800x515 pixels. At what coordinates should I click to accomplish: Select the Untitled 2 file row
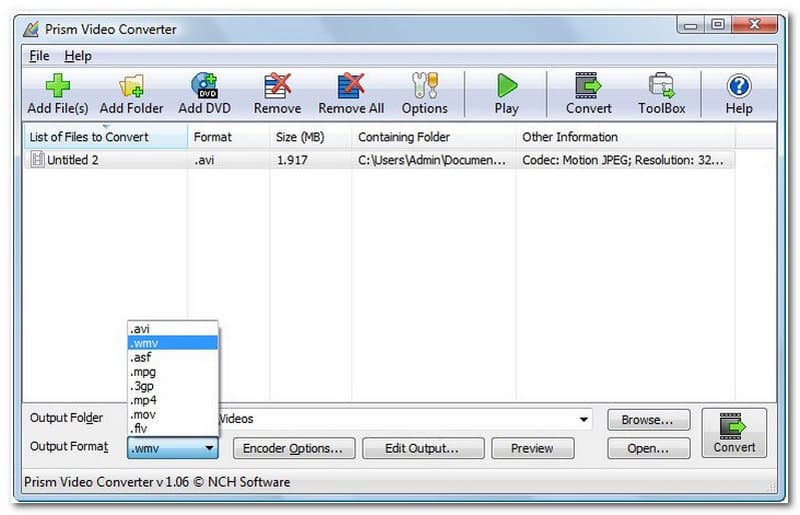pyautogui.click(x=380, y=160)
